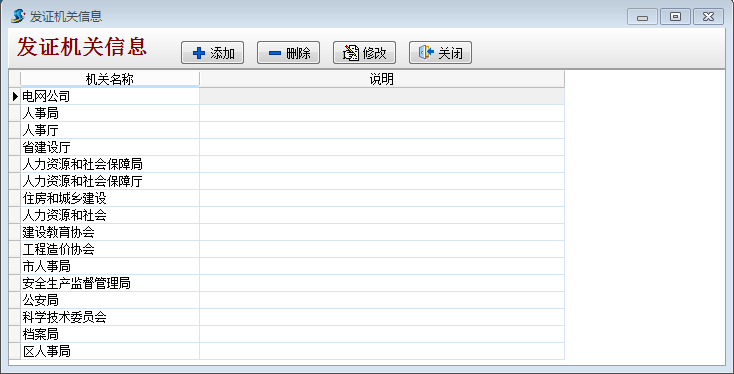The width and height of the screenshot is (734, 374).
Task: Click the row selector beside 区人事局
Action: click(15, 351)
